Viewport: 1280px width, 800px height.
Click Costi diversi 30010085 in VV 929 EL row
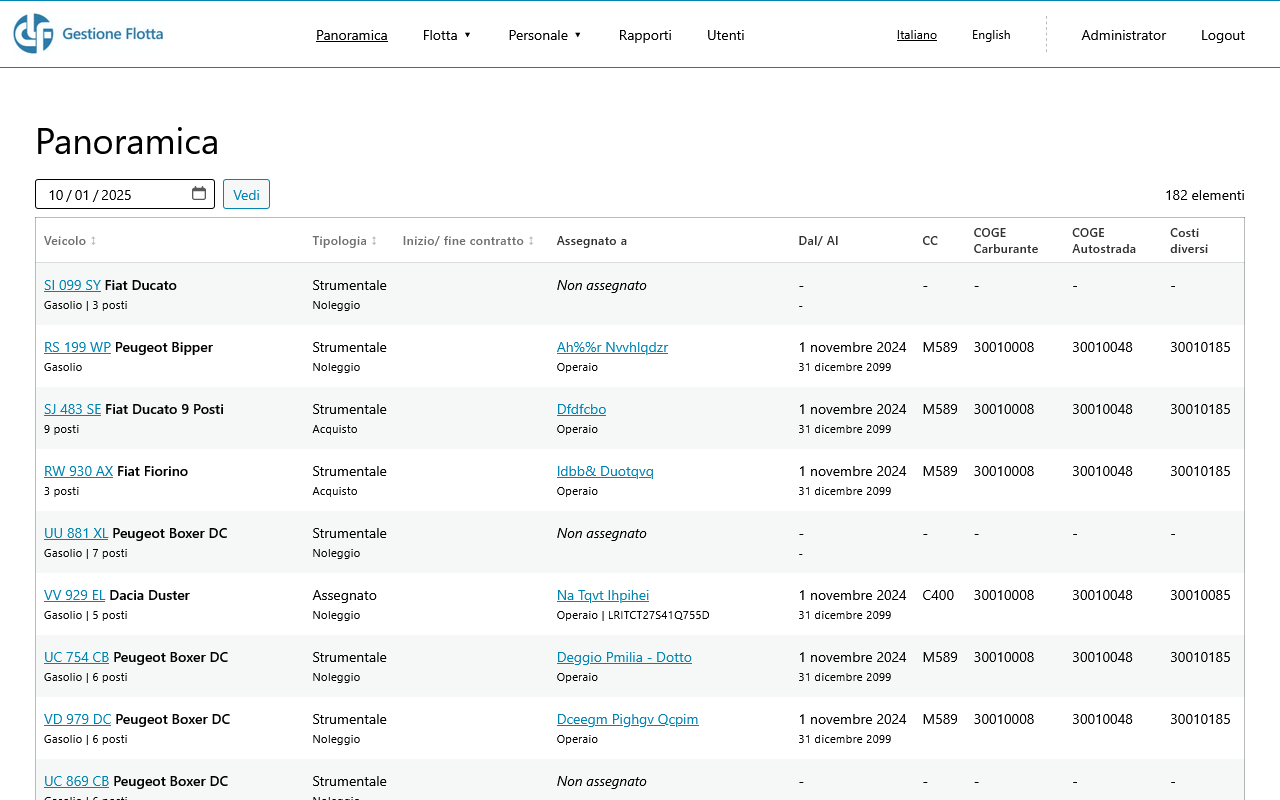[x=1200, y=595]
